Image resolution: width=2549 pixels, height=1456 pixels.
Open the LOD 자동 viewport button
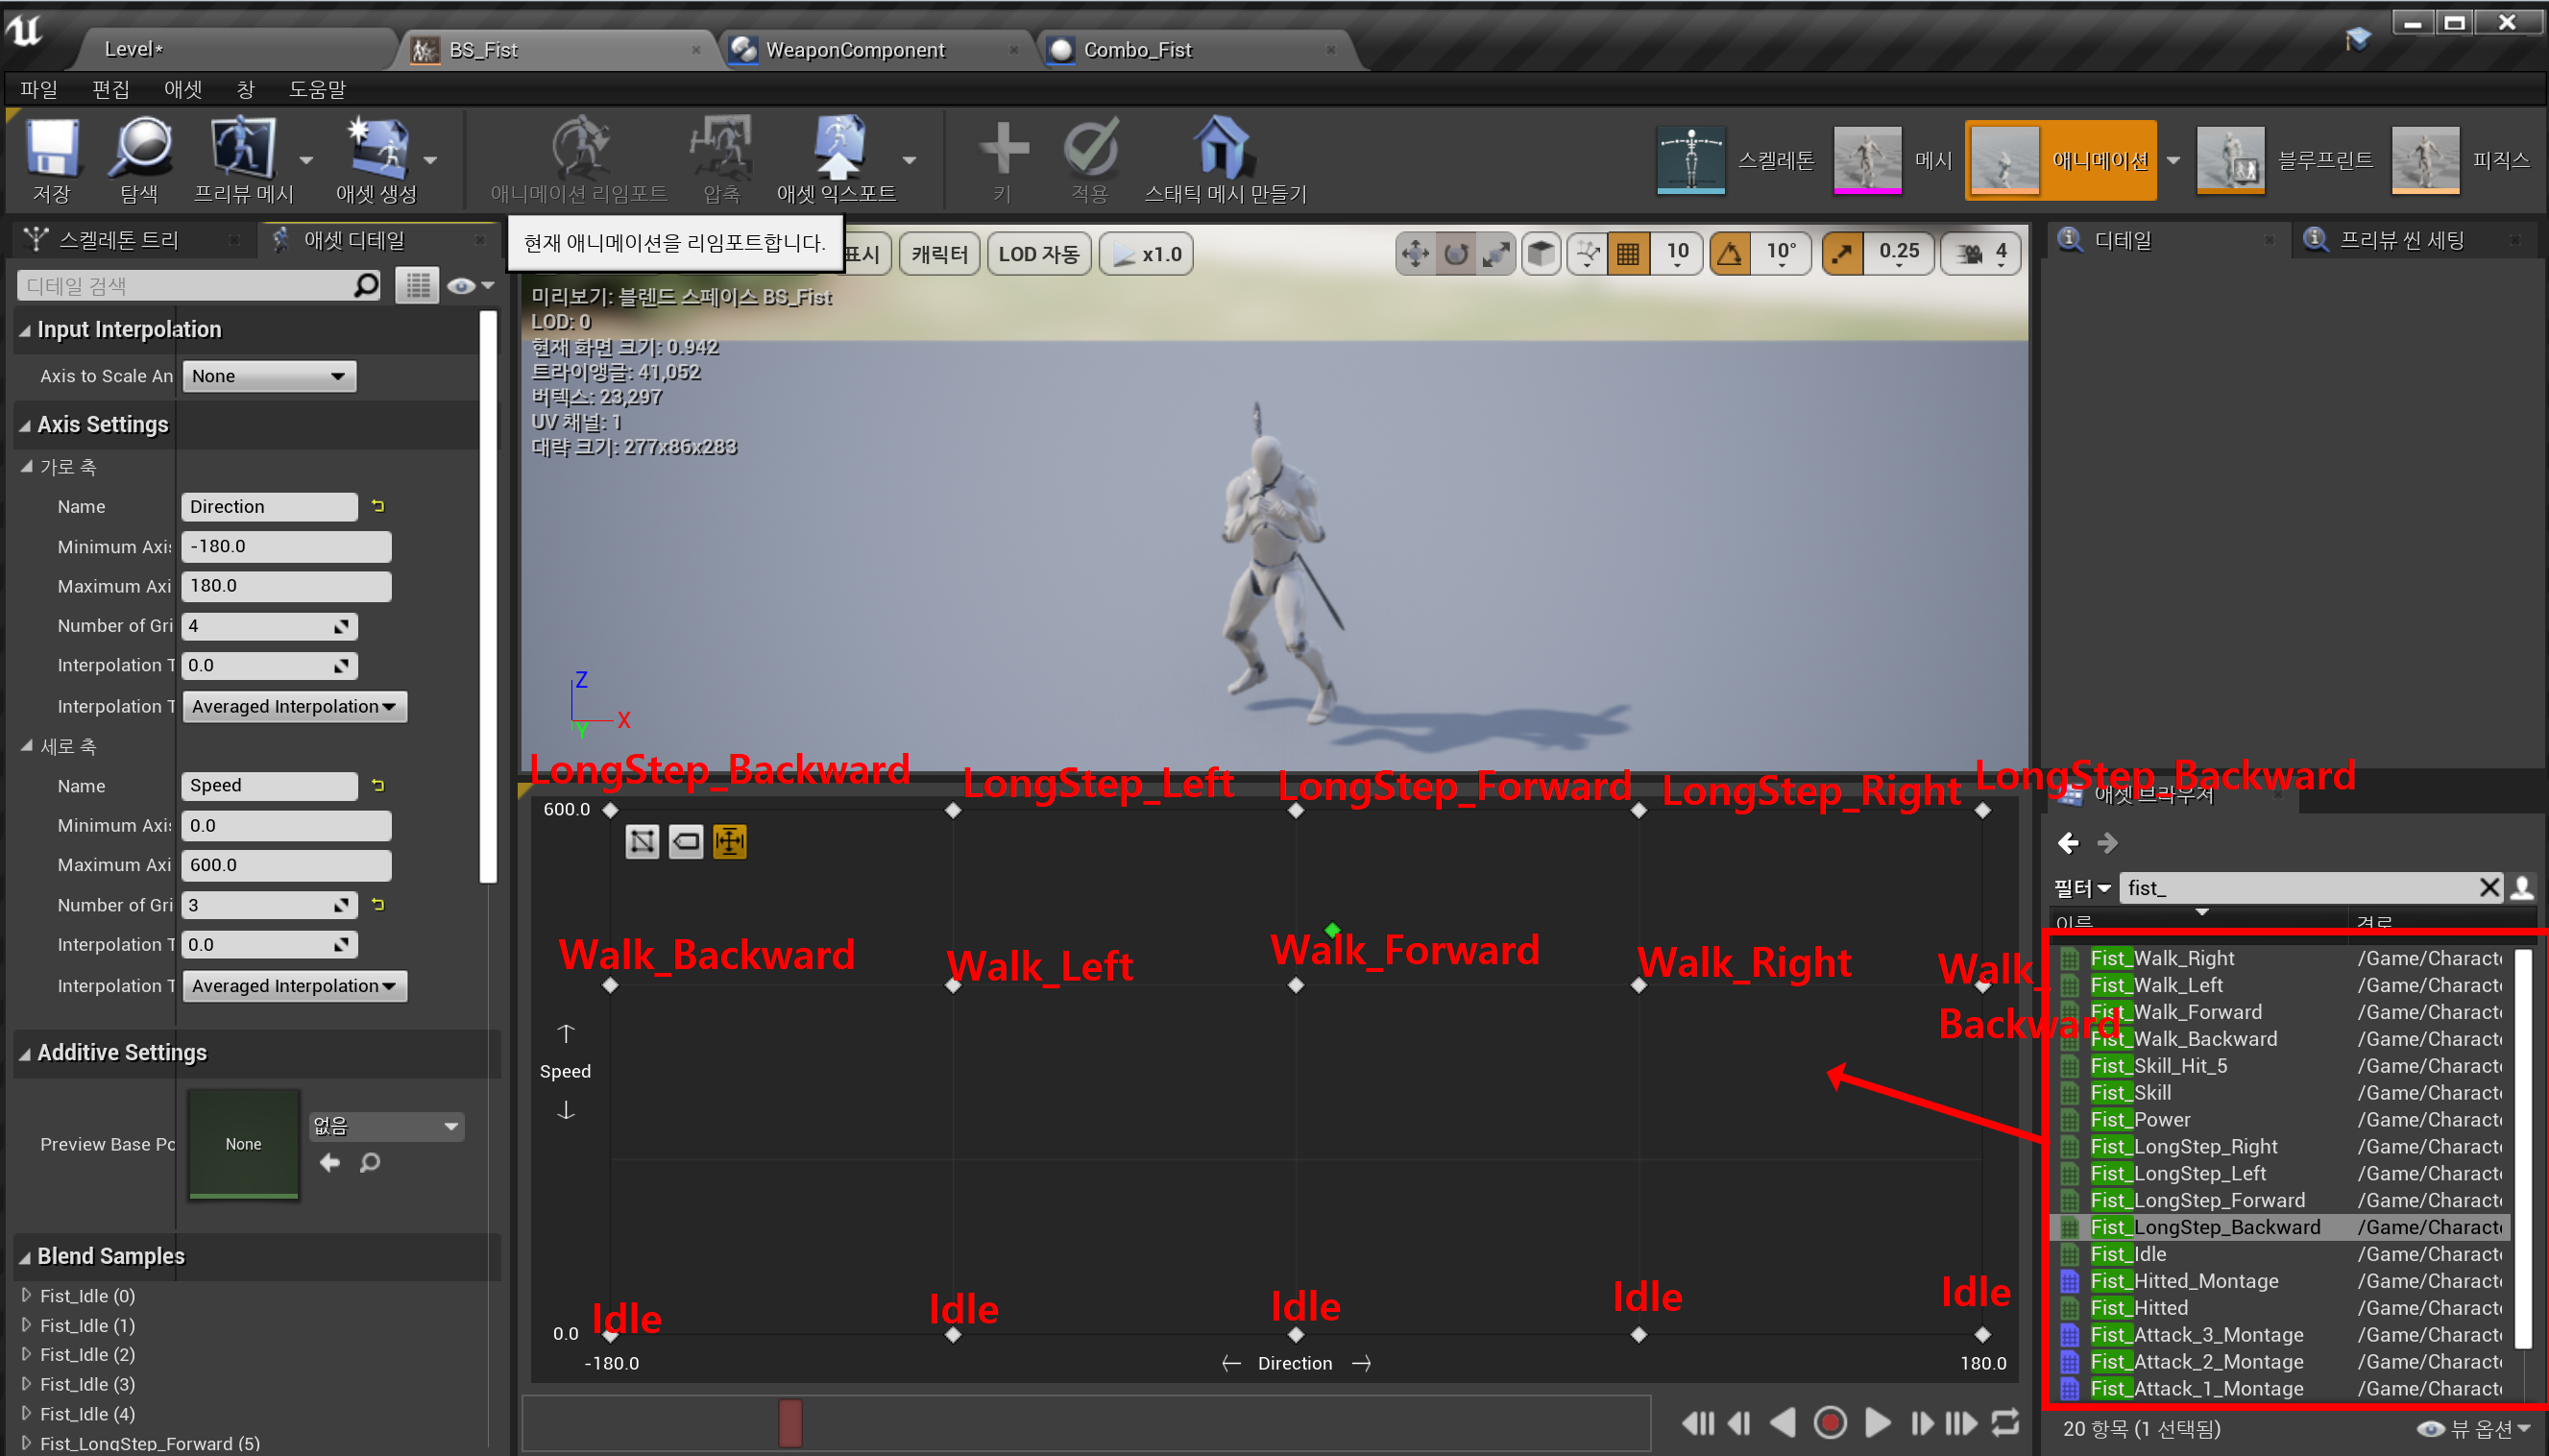(x=1038, y=254)
